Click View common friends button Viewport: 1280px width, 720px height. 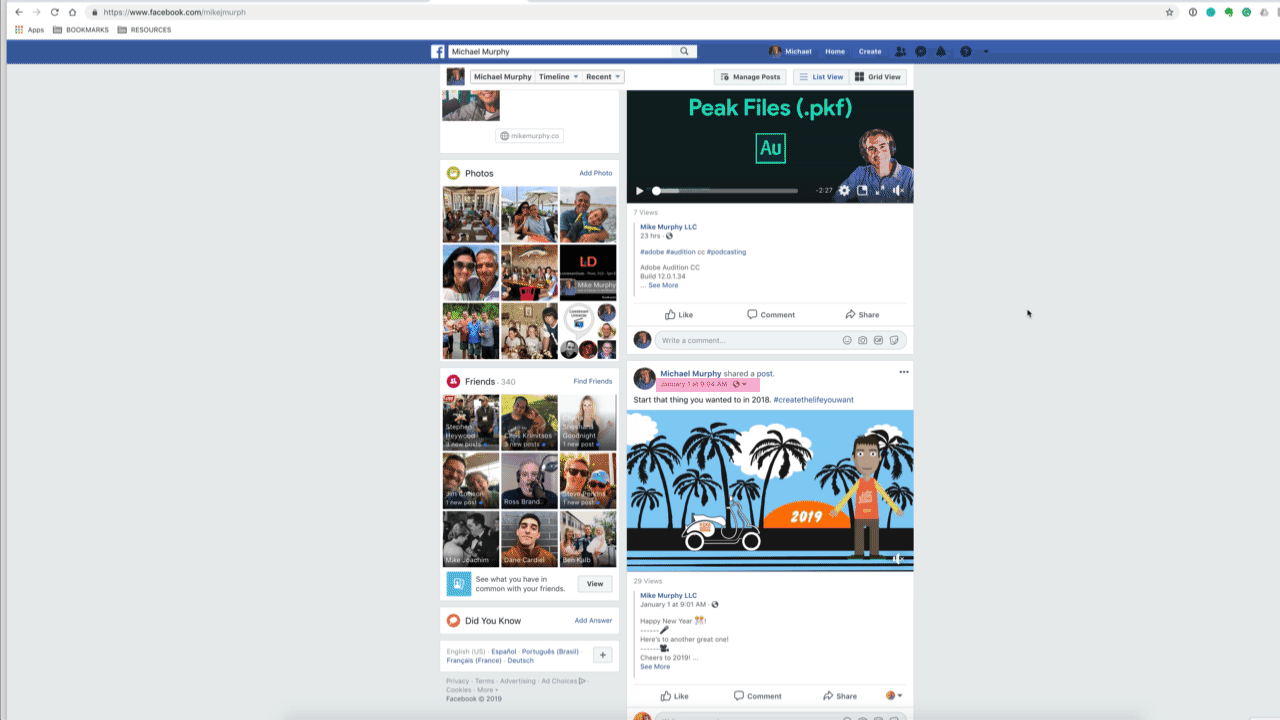click(x=595, y=584)
